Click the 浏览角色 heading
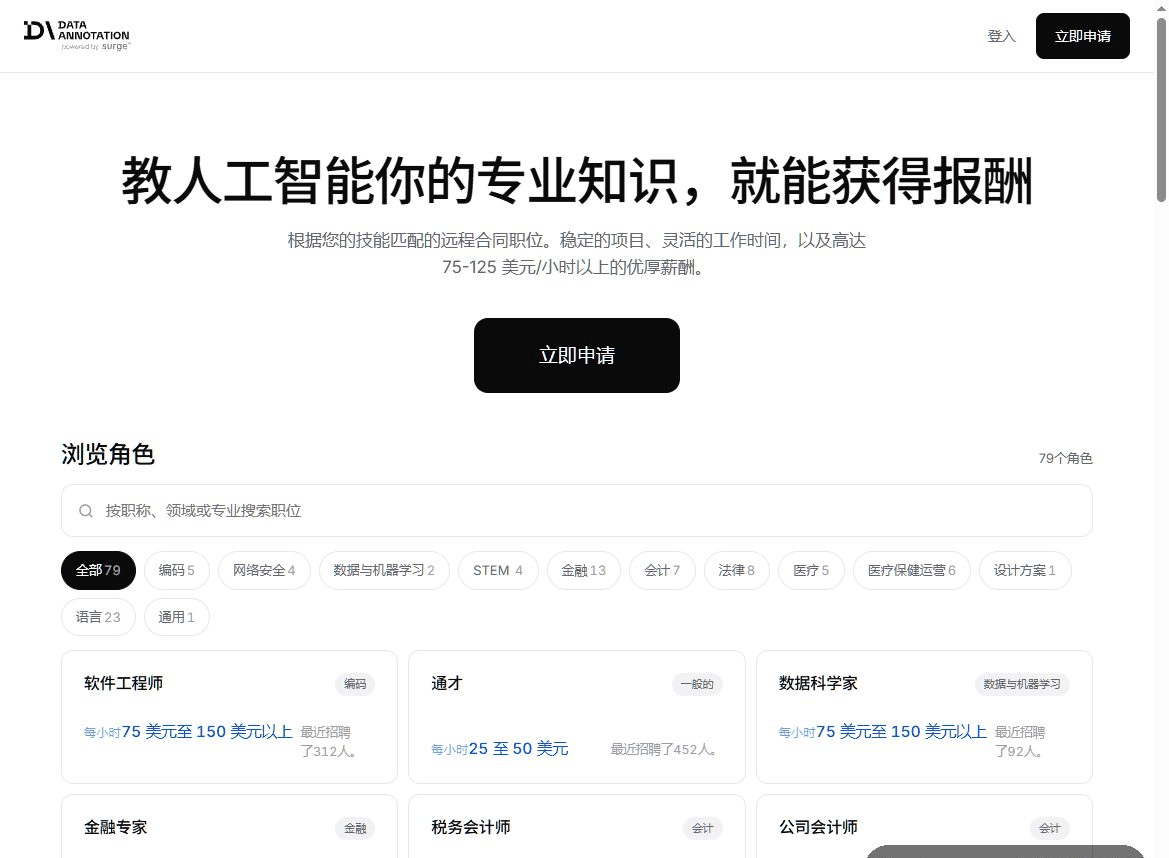Screen dimensions: 1169x858 pyautogui.click(x=108, y=454)
